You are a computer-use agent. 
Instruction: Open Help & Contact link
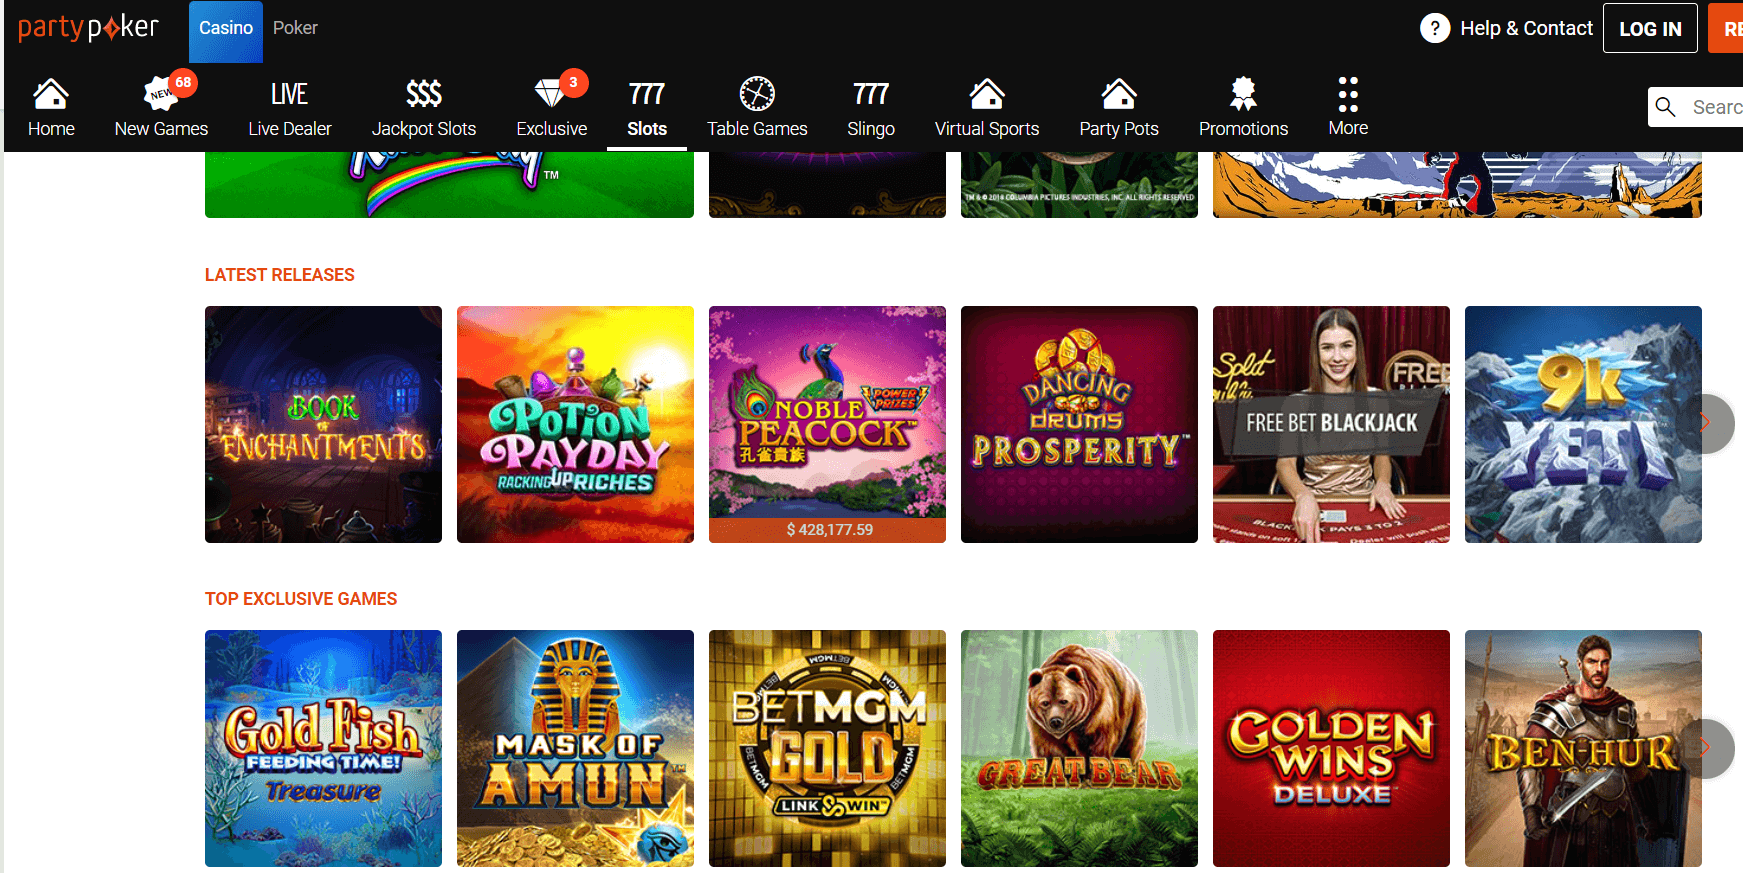click(x=1526, y=28)
